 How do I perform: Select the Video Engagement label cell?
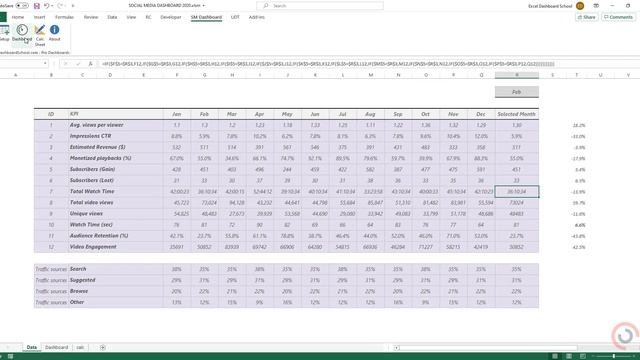click(116, 247)
